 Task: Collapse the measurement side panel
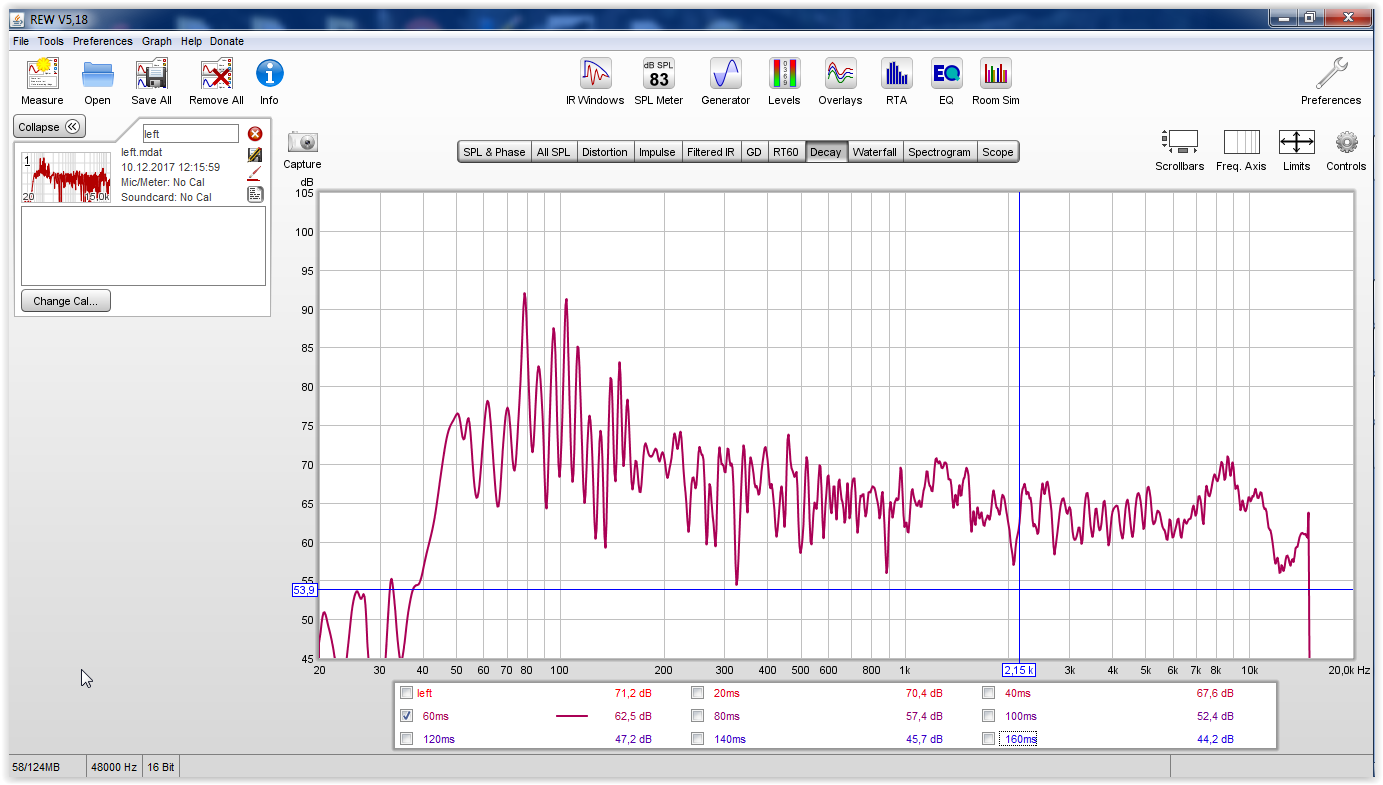tap(48, 127)
